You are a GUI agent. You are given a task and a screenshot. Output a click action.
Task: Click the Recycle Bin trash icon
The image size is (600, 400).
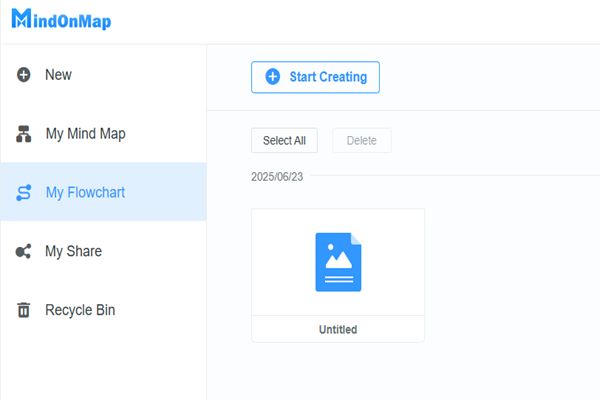(24, 311)
